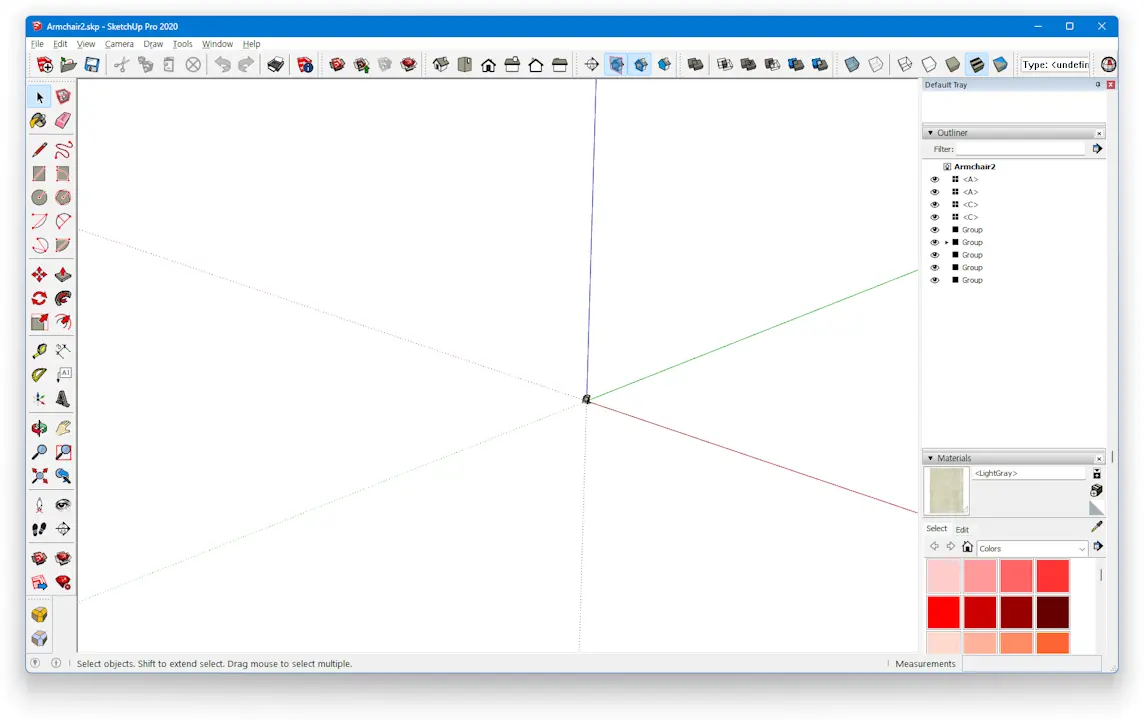Switch to Materials Select tab
The width and height of the screenshot is (1144, 721).
click(937, 528)
